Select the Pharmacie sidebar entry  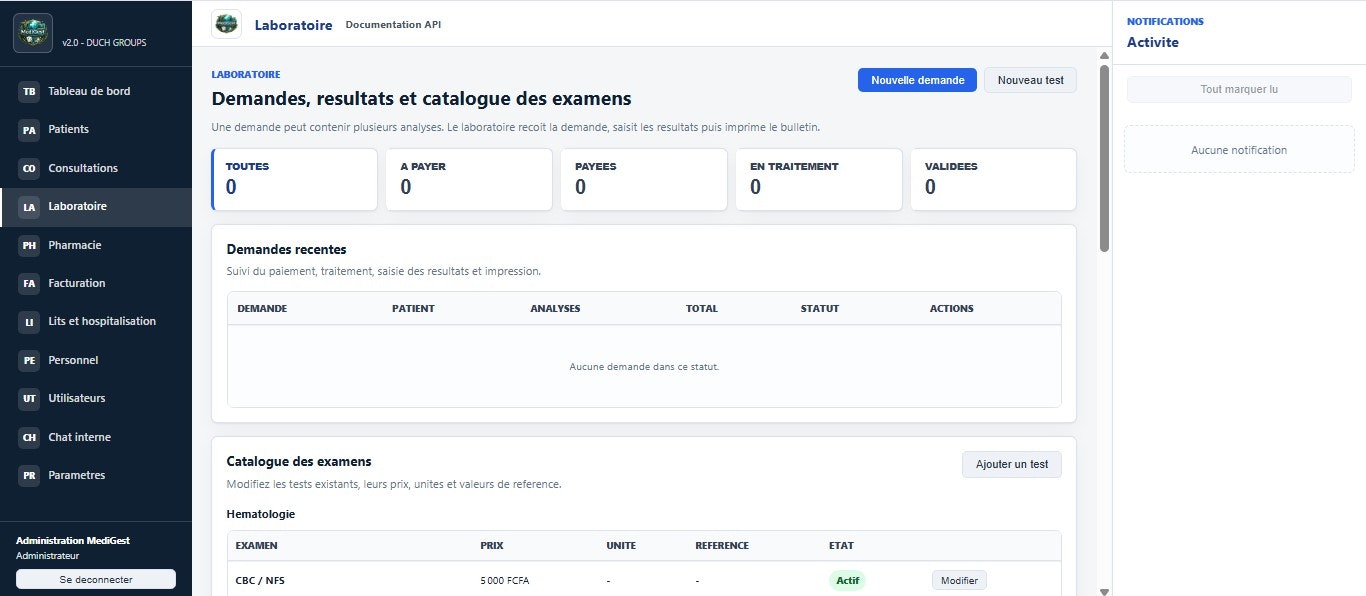point(96,245)
